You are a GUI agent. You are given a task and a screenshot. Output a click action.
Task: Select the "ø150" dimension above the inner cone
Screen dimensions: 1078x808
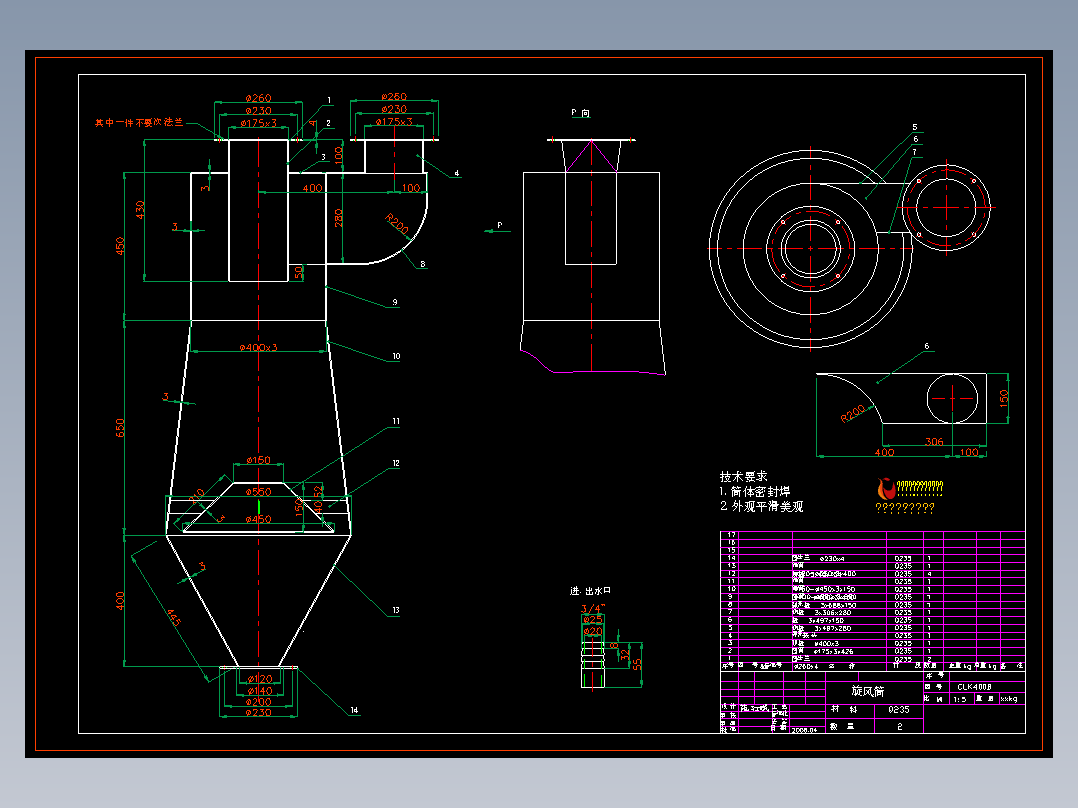coord(258,460)
